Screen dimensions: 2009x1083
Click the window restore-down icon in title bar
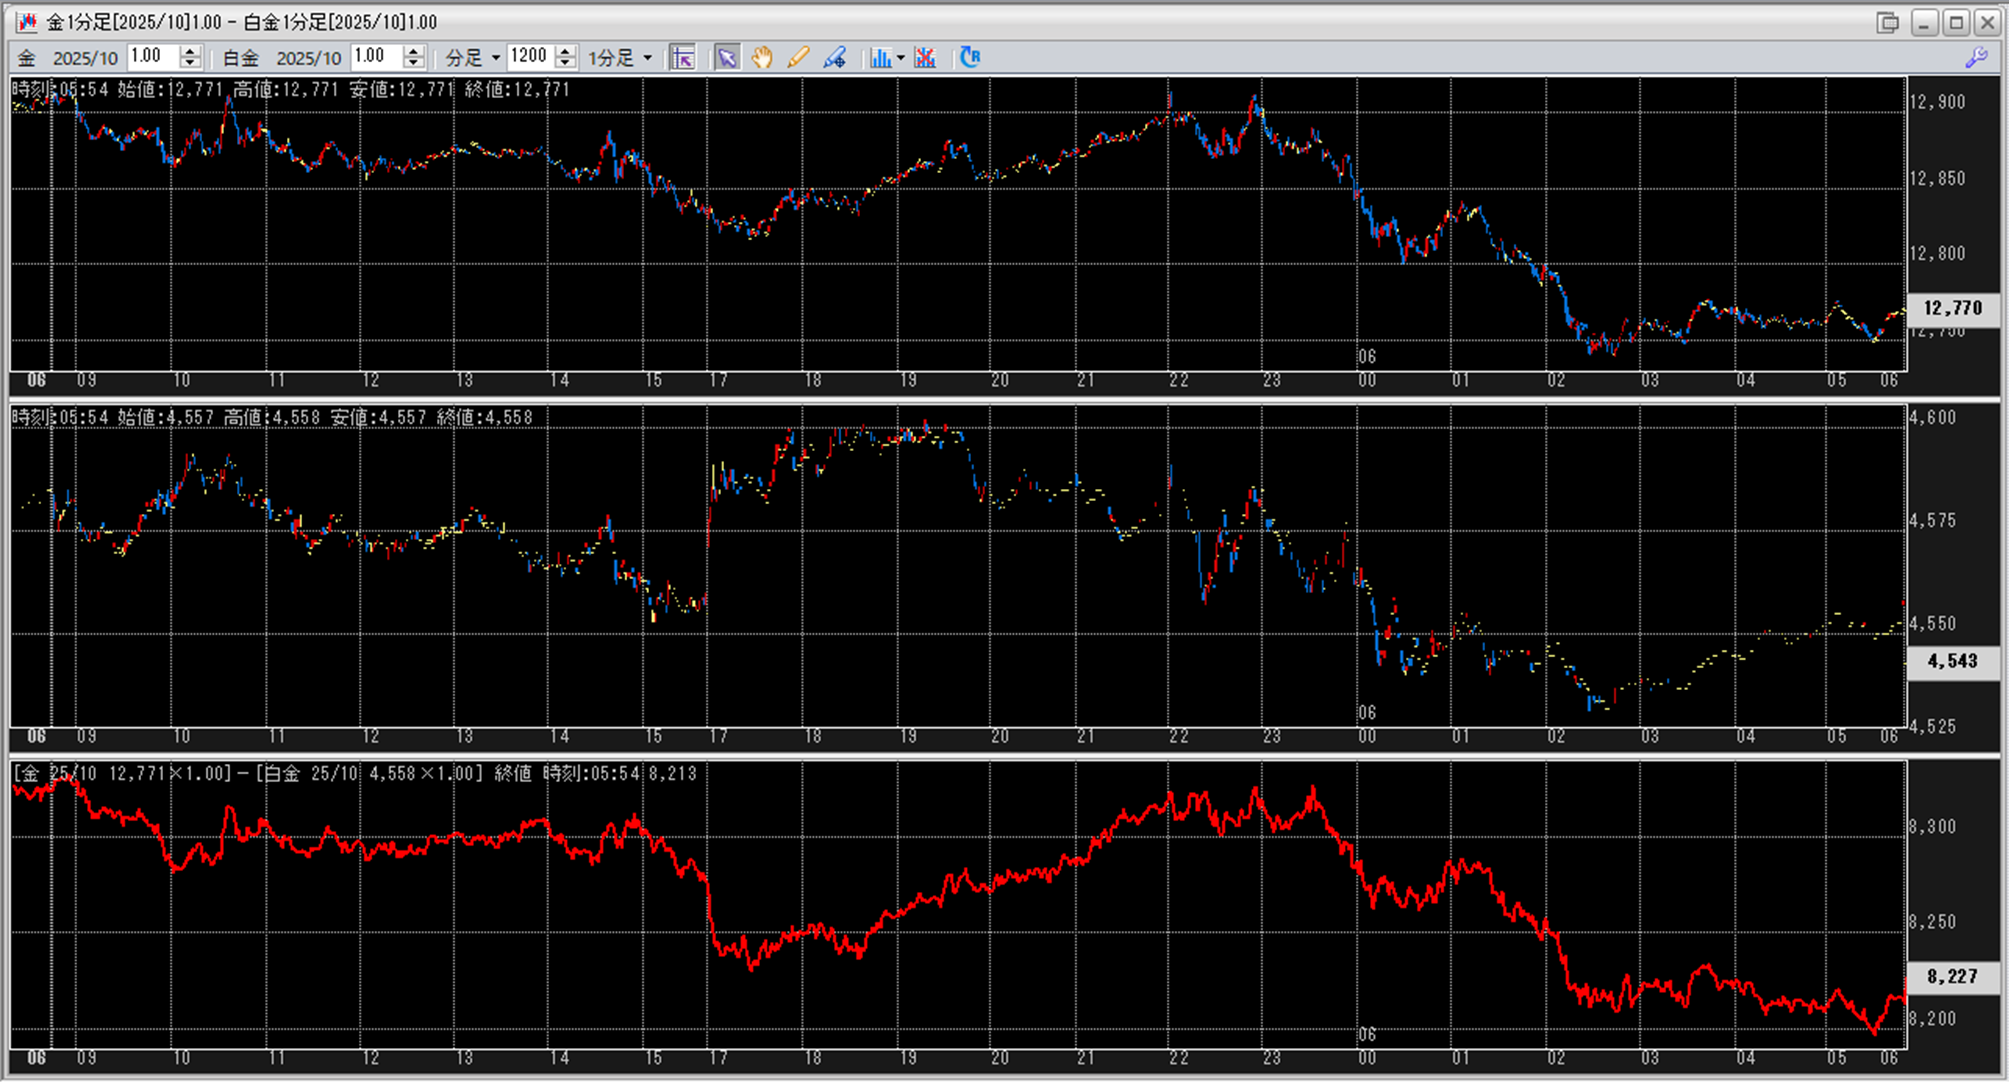[1887, 22]
